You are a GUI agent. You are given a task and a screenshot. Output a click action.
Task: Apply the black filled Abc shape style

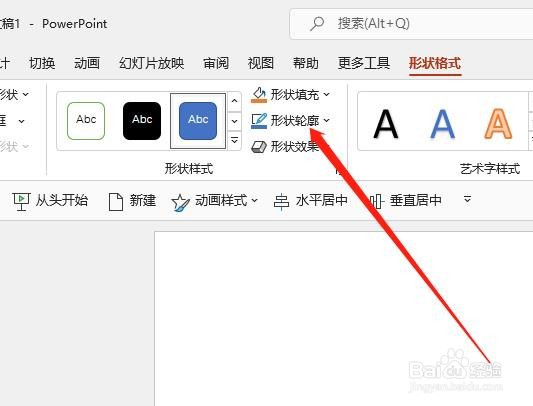click(142, 121)
